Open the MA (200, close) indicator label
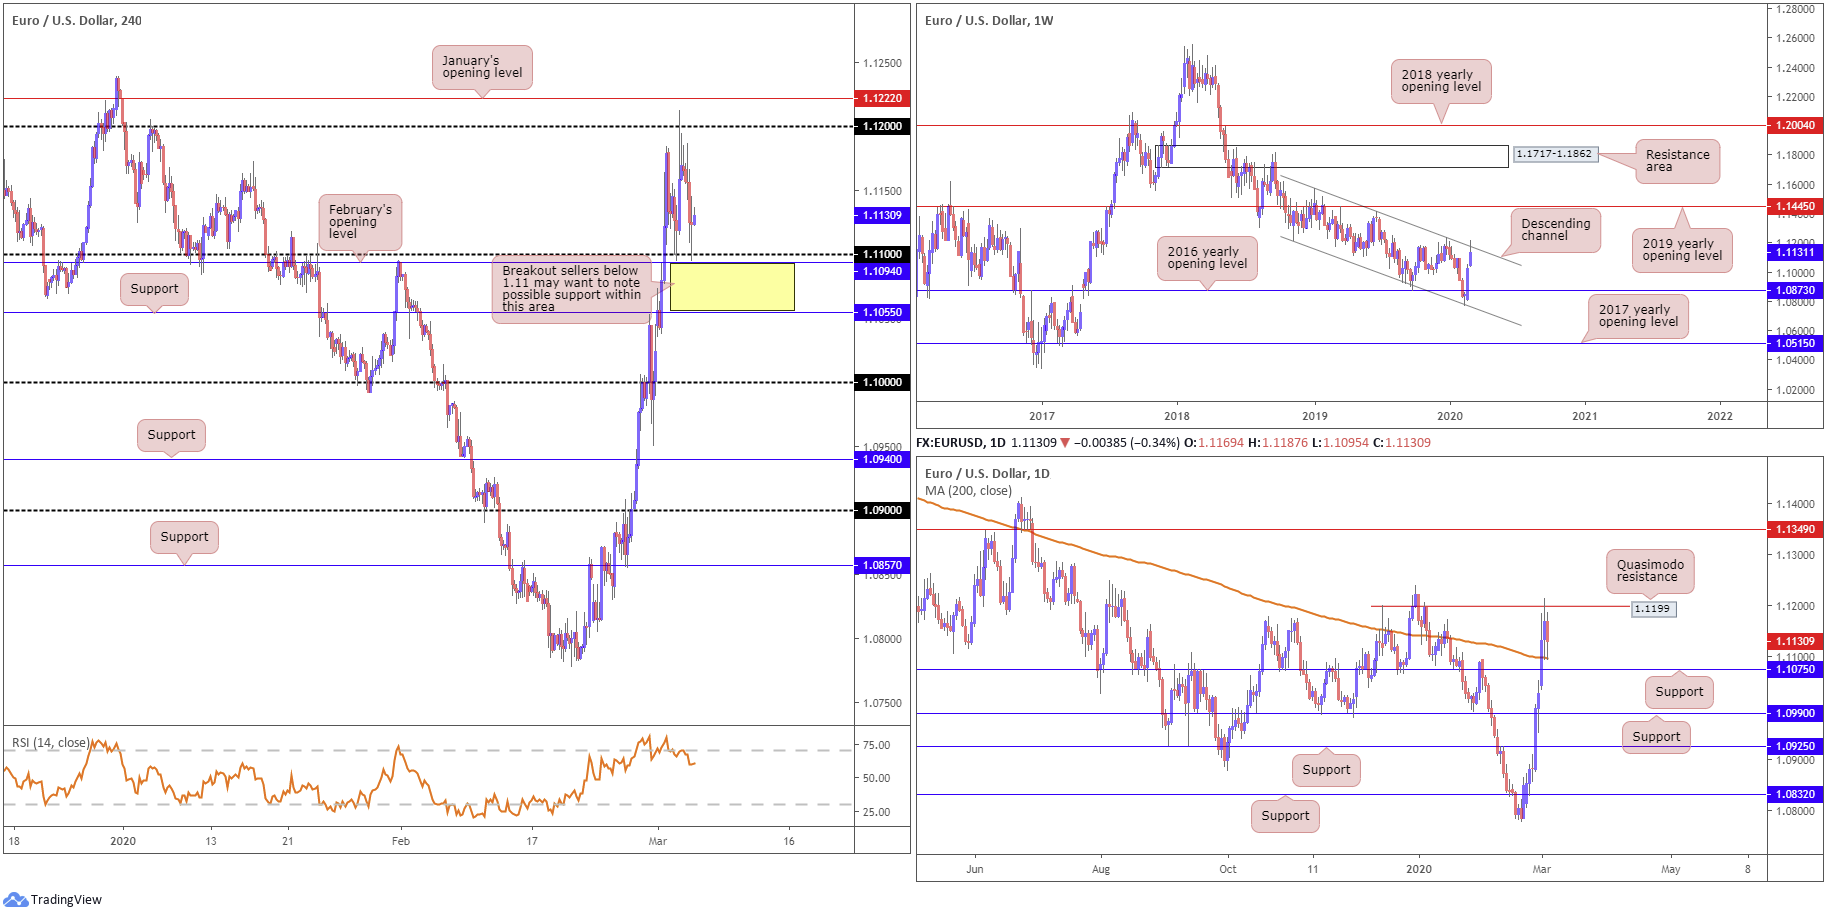 pyautogui.click(x=968, y=491)
